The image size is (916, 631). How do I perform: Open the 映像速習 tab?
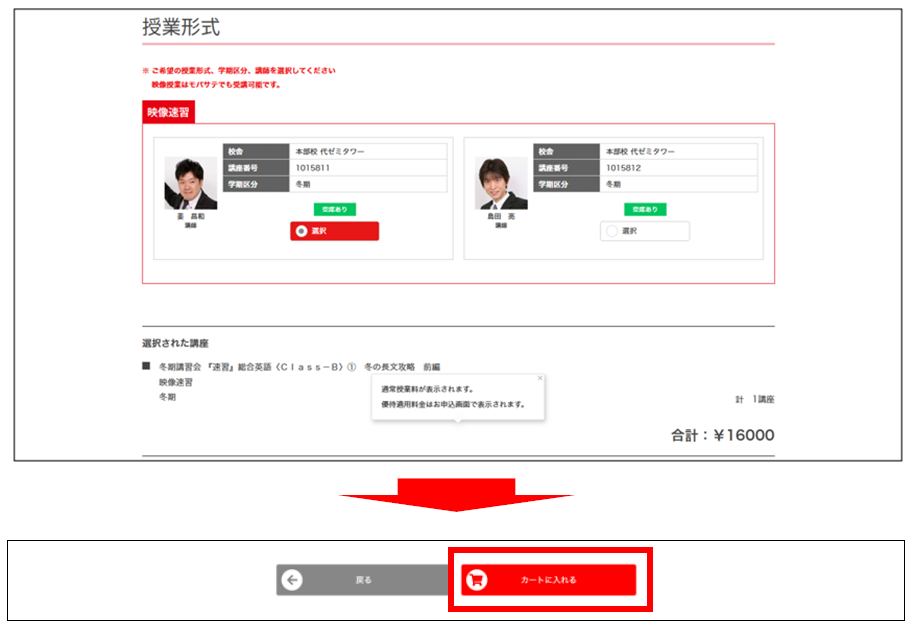pyautogui.click(x=168, y=113)
